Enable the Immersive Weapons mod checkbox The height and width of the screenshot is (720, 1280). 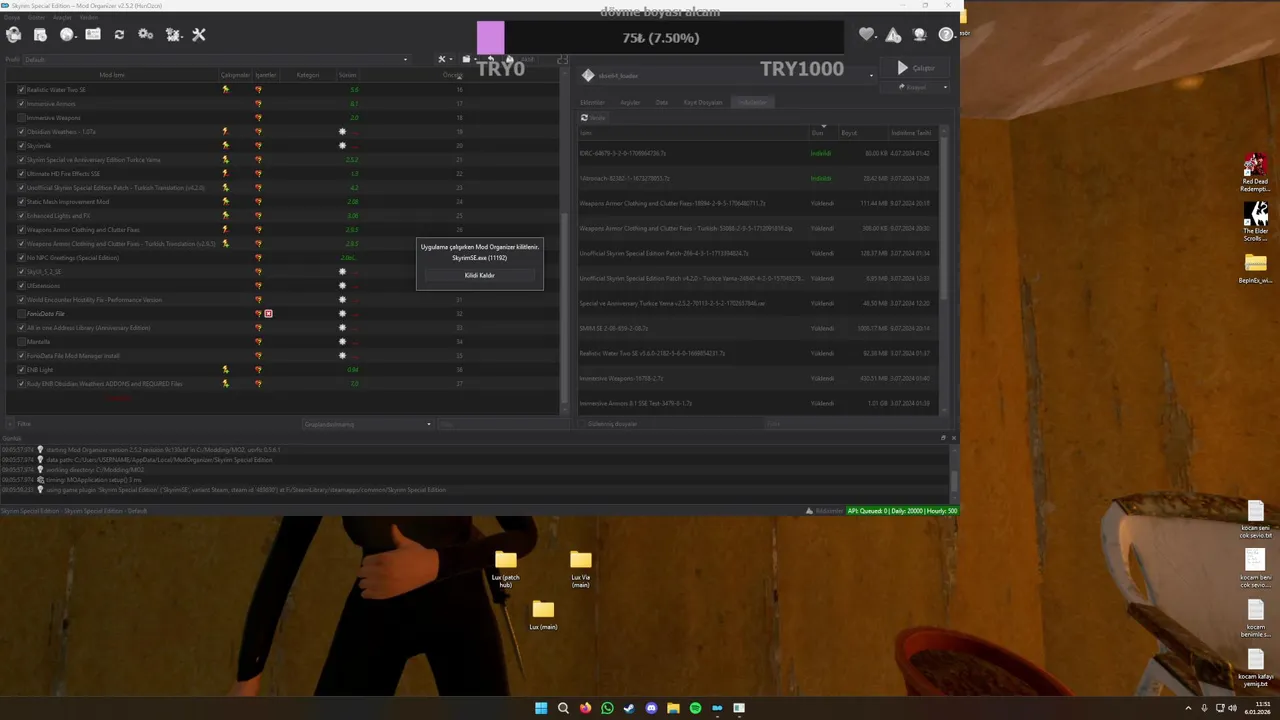pos(21,118)
